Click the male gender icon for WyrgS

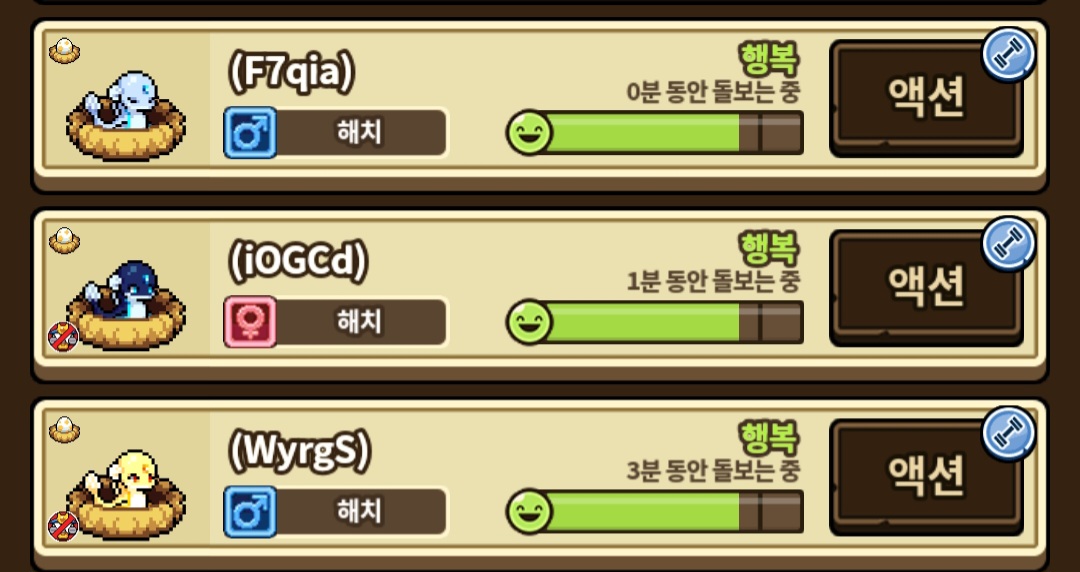tap(250, 511)
